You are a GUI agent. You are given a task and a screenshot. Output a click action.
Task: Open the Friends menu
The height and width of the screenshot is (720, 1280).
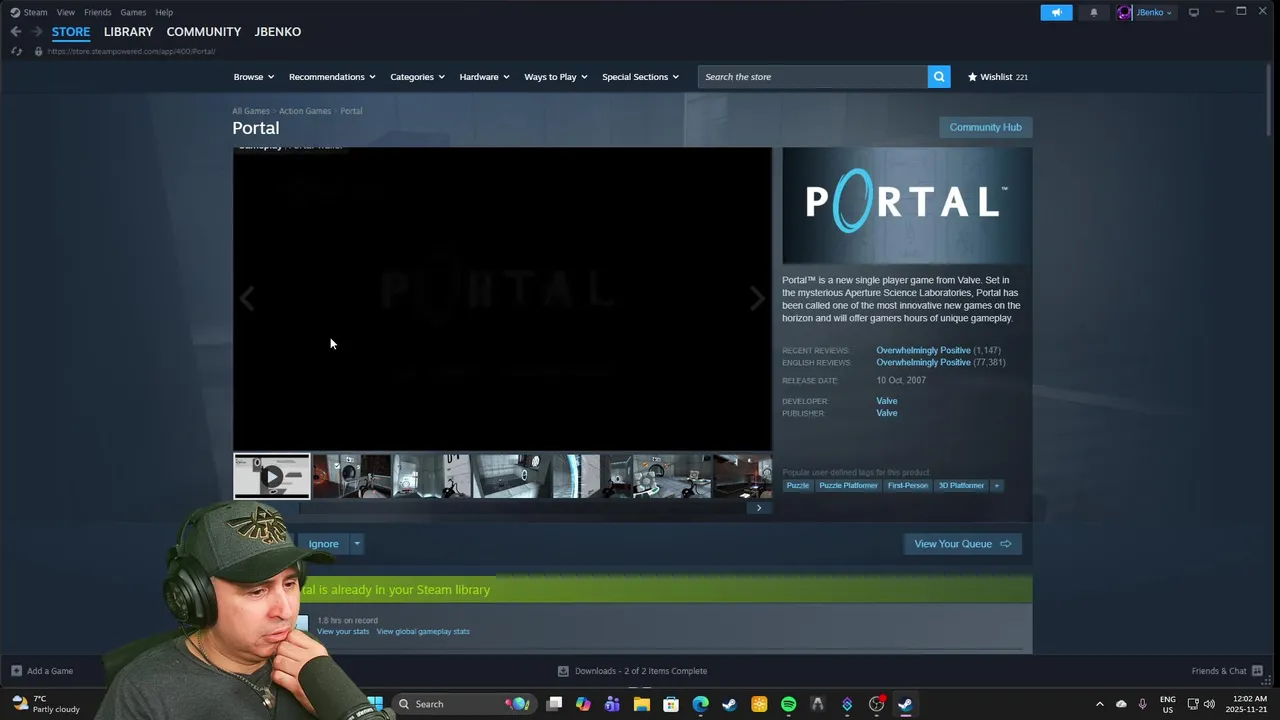pos(98,12)
